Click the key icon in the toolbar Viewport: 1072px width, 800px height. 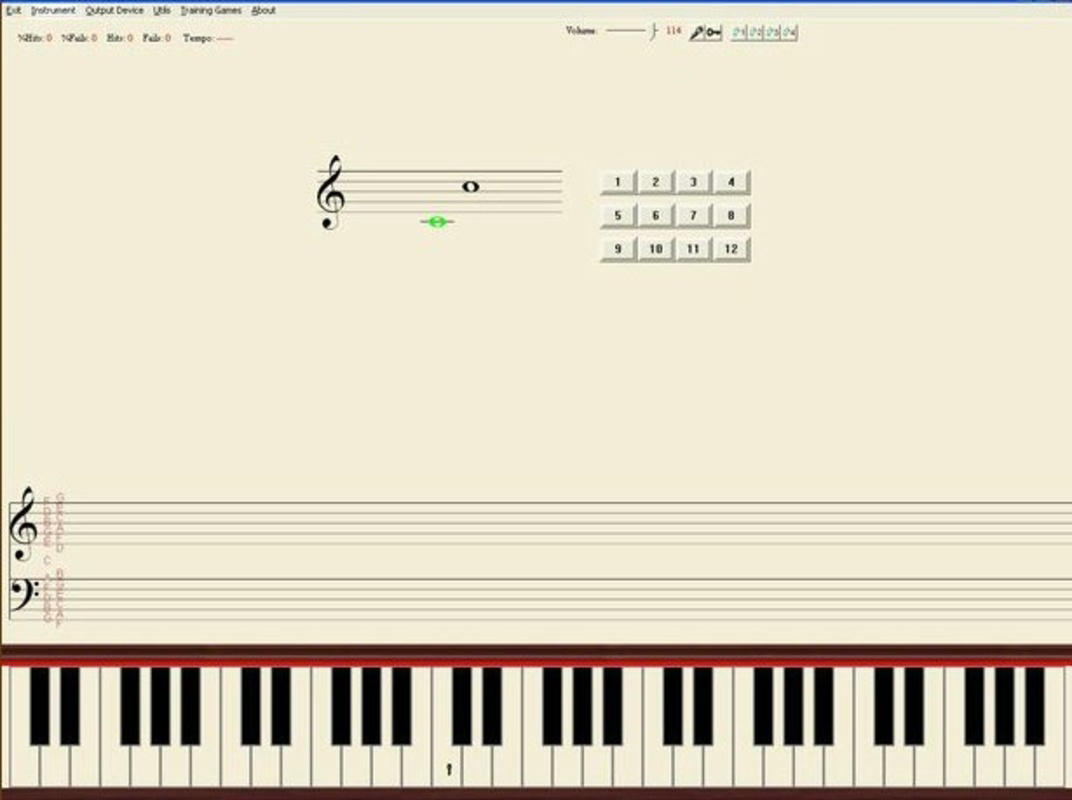click(x=713, y=32)
